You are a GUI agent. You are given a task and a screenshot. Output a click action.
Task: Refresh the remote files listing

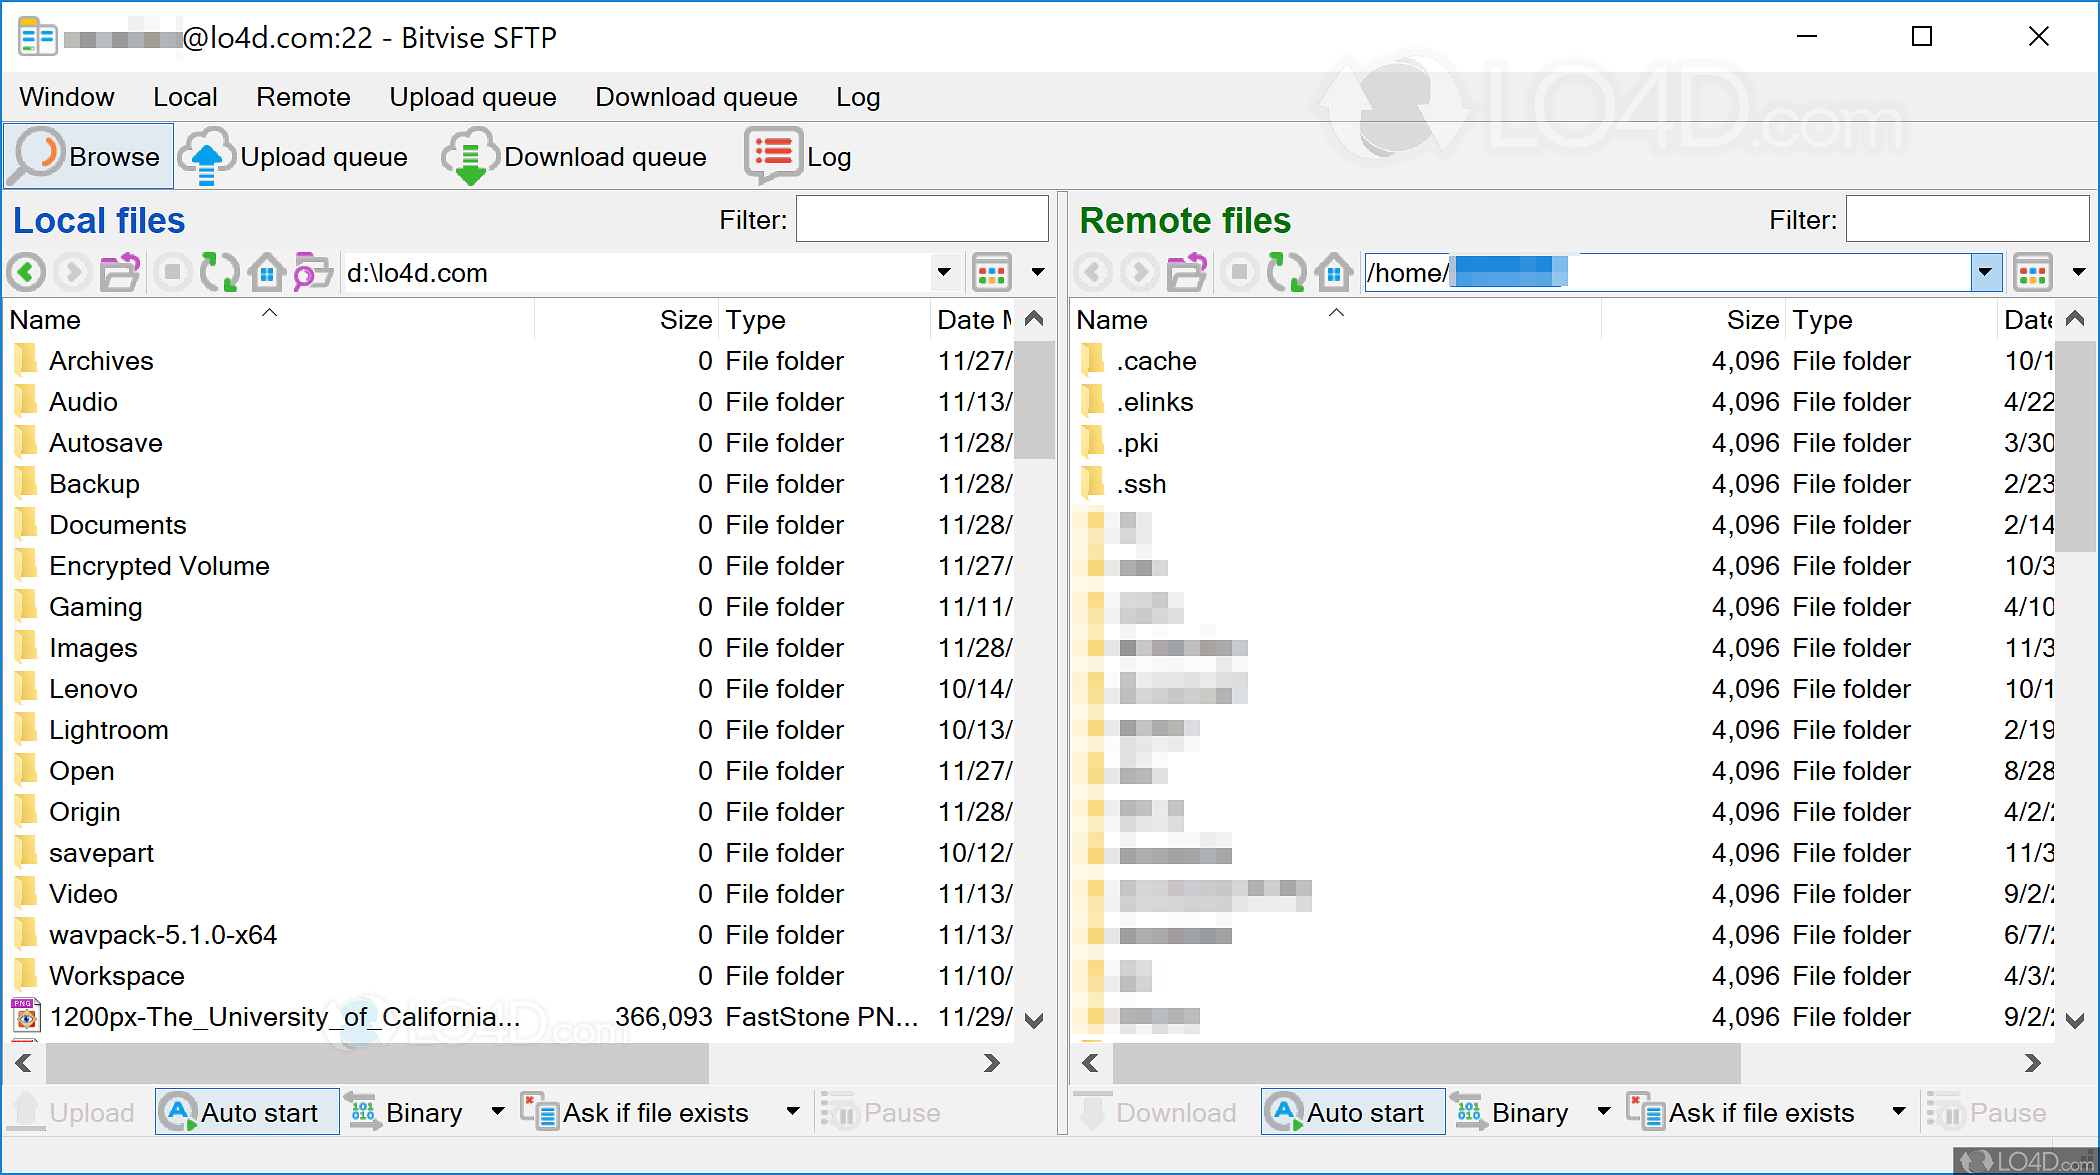click(x=1286, y=272)
